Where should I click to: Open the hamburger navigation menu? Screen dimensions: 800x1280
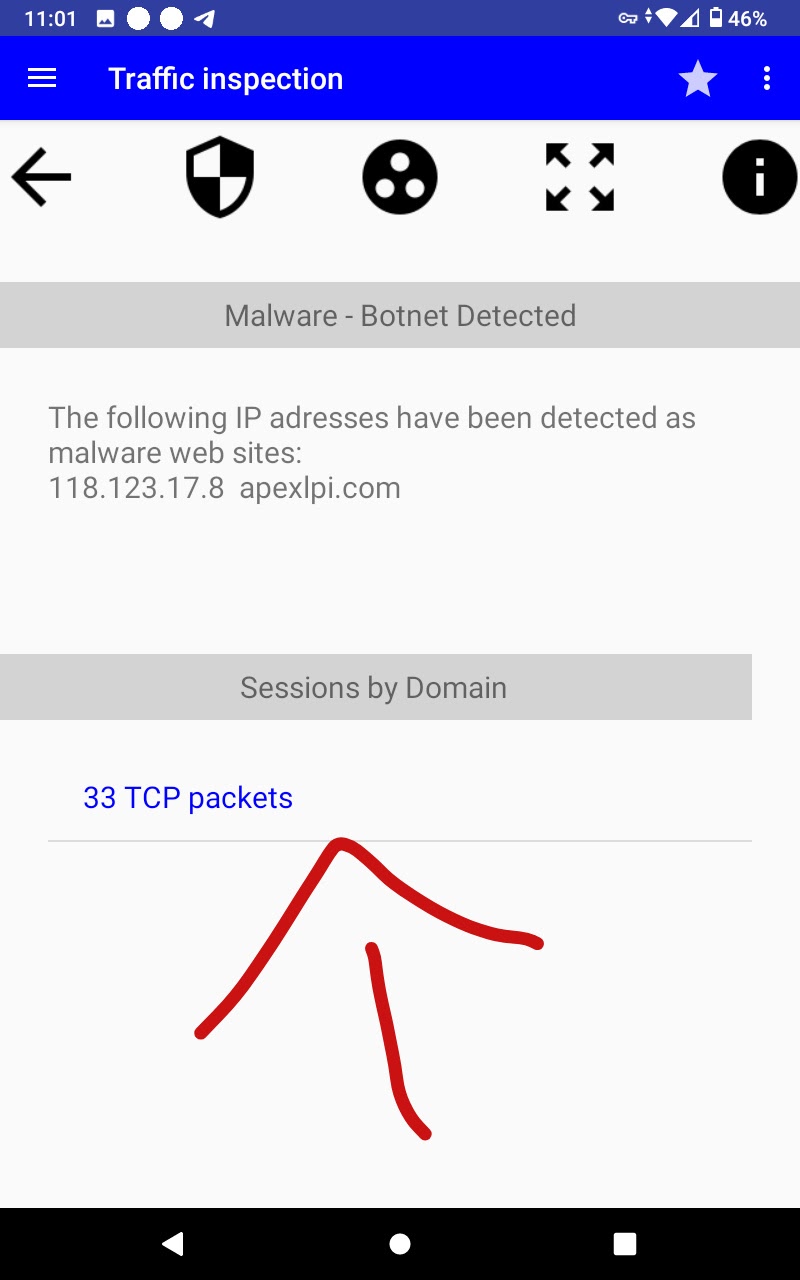42,79
